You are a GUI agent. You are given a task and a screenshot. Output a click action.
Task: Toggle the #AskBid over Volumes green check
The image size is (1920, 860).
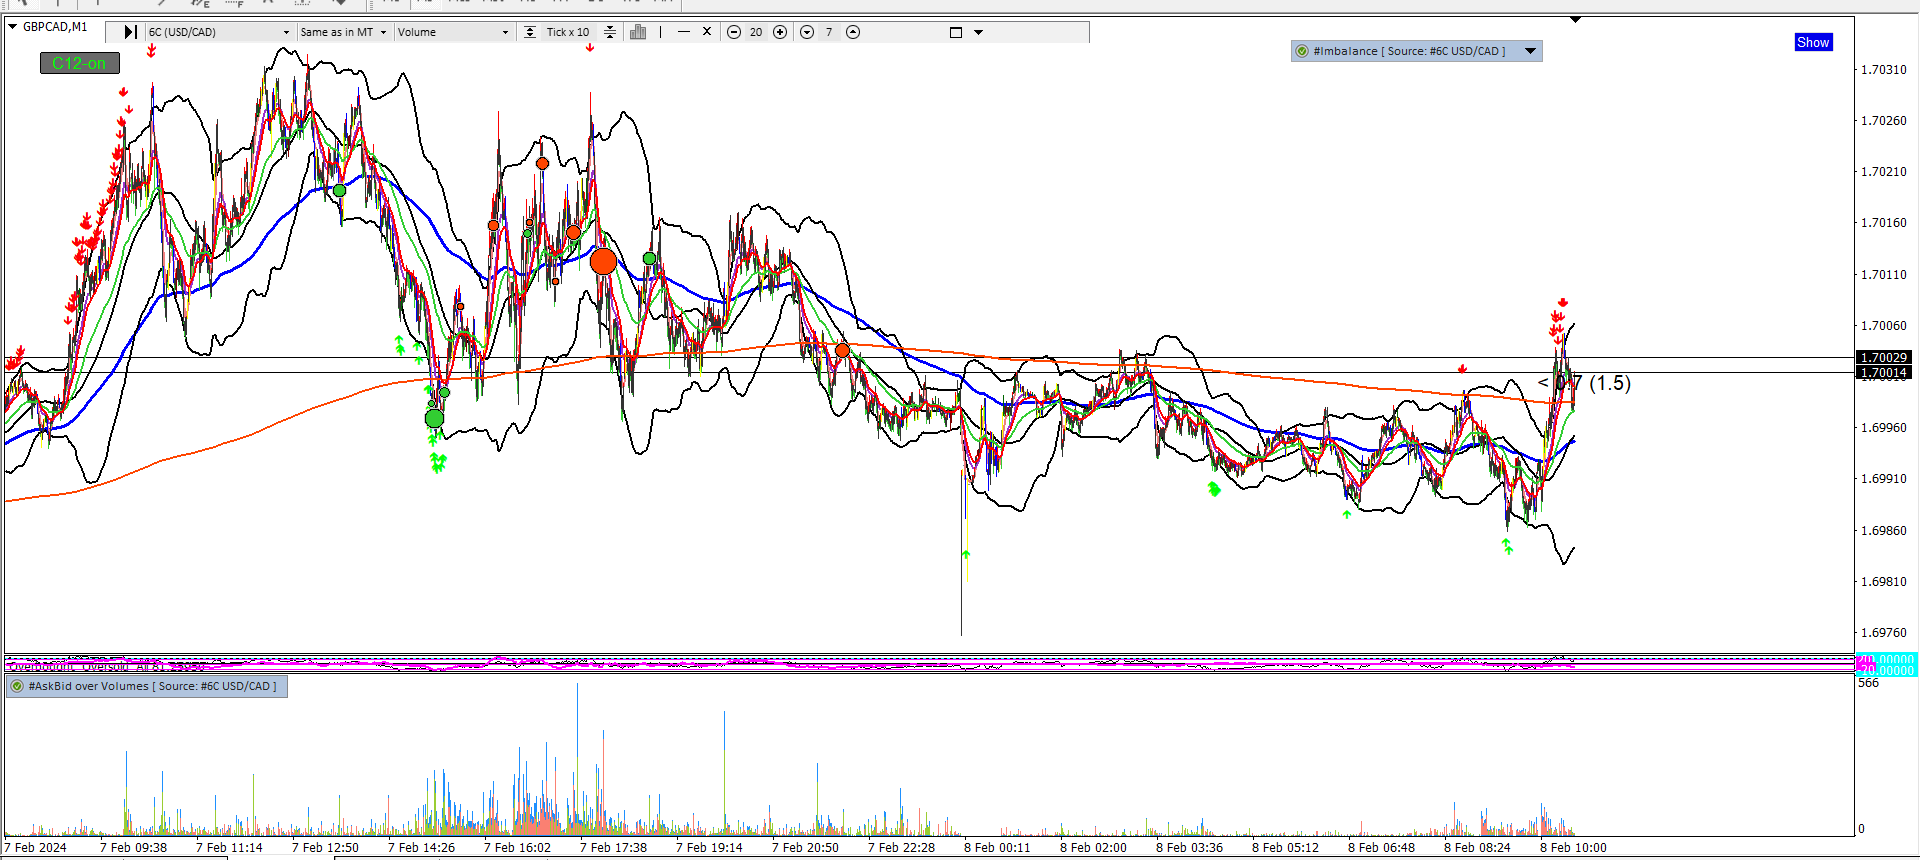point(17,686)
